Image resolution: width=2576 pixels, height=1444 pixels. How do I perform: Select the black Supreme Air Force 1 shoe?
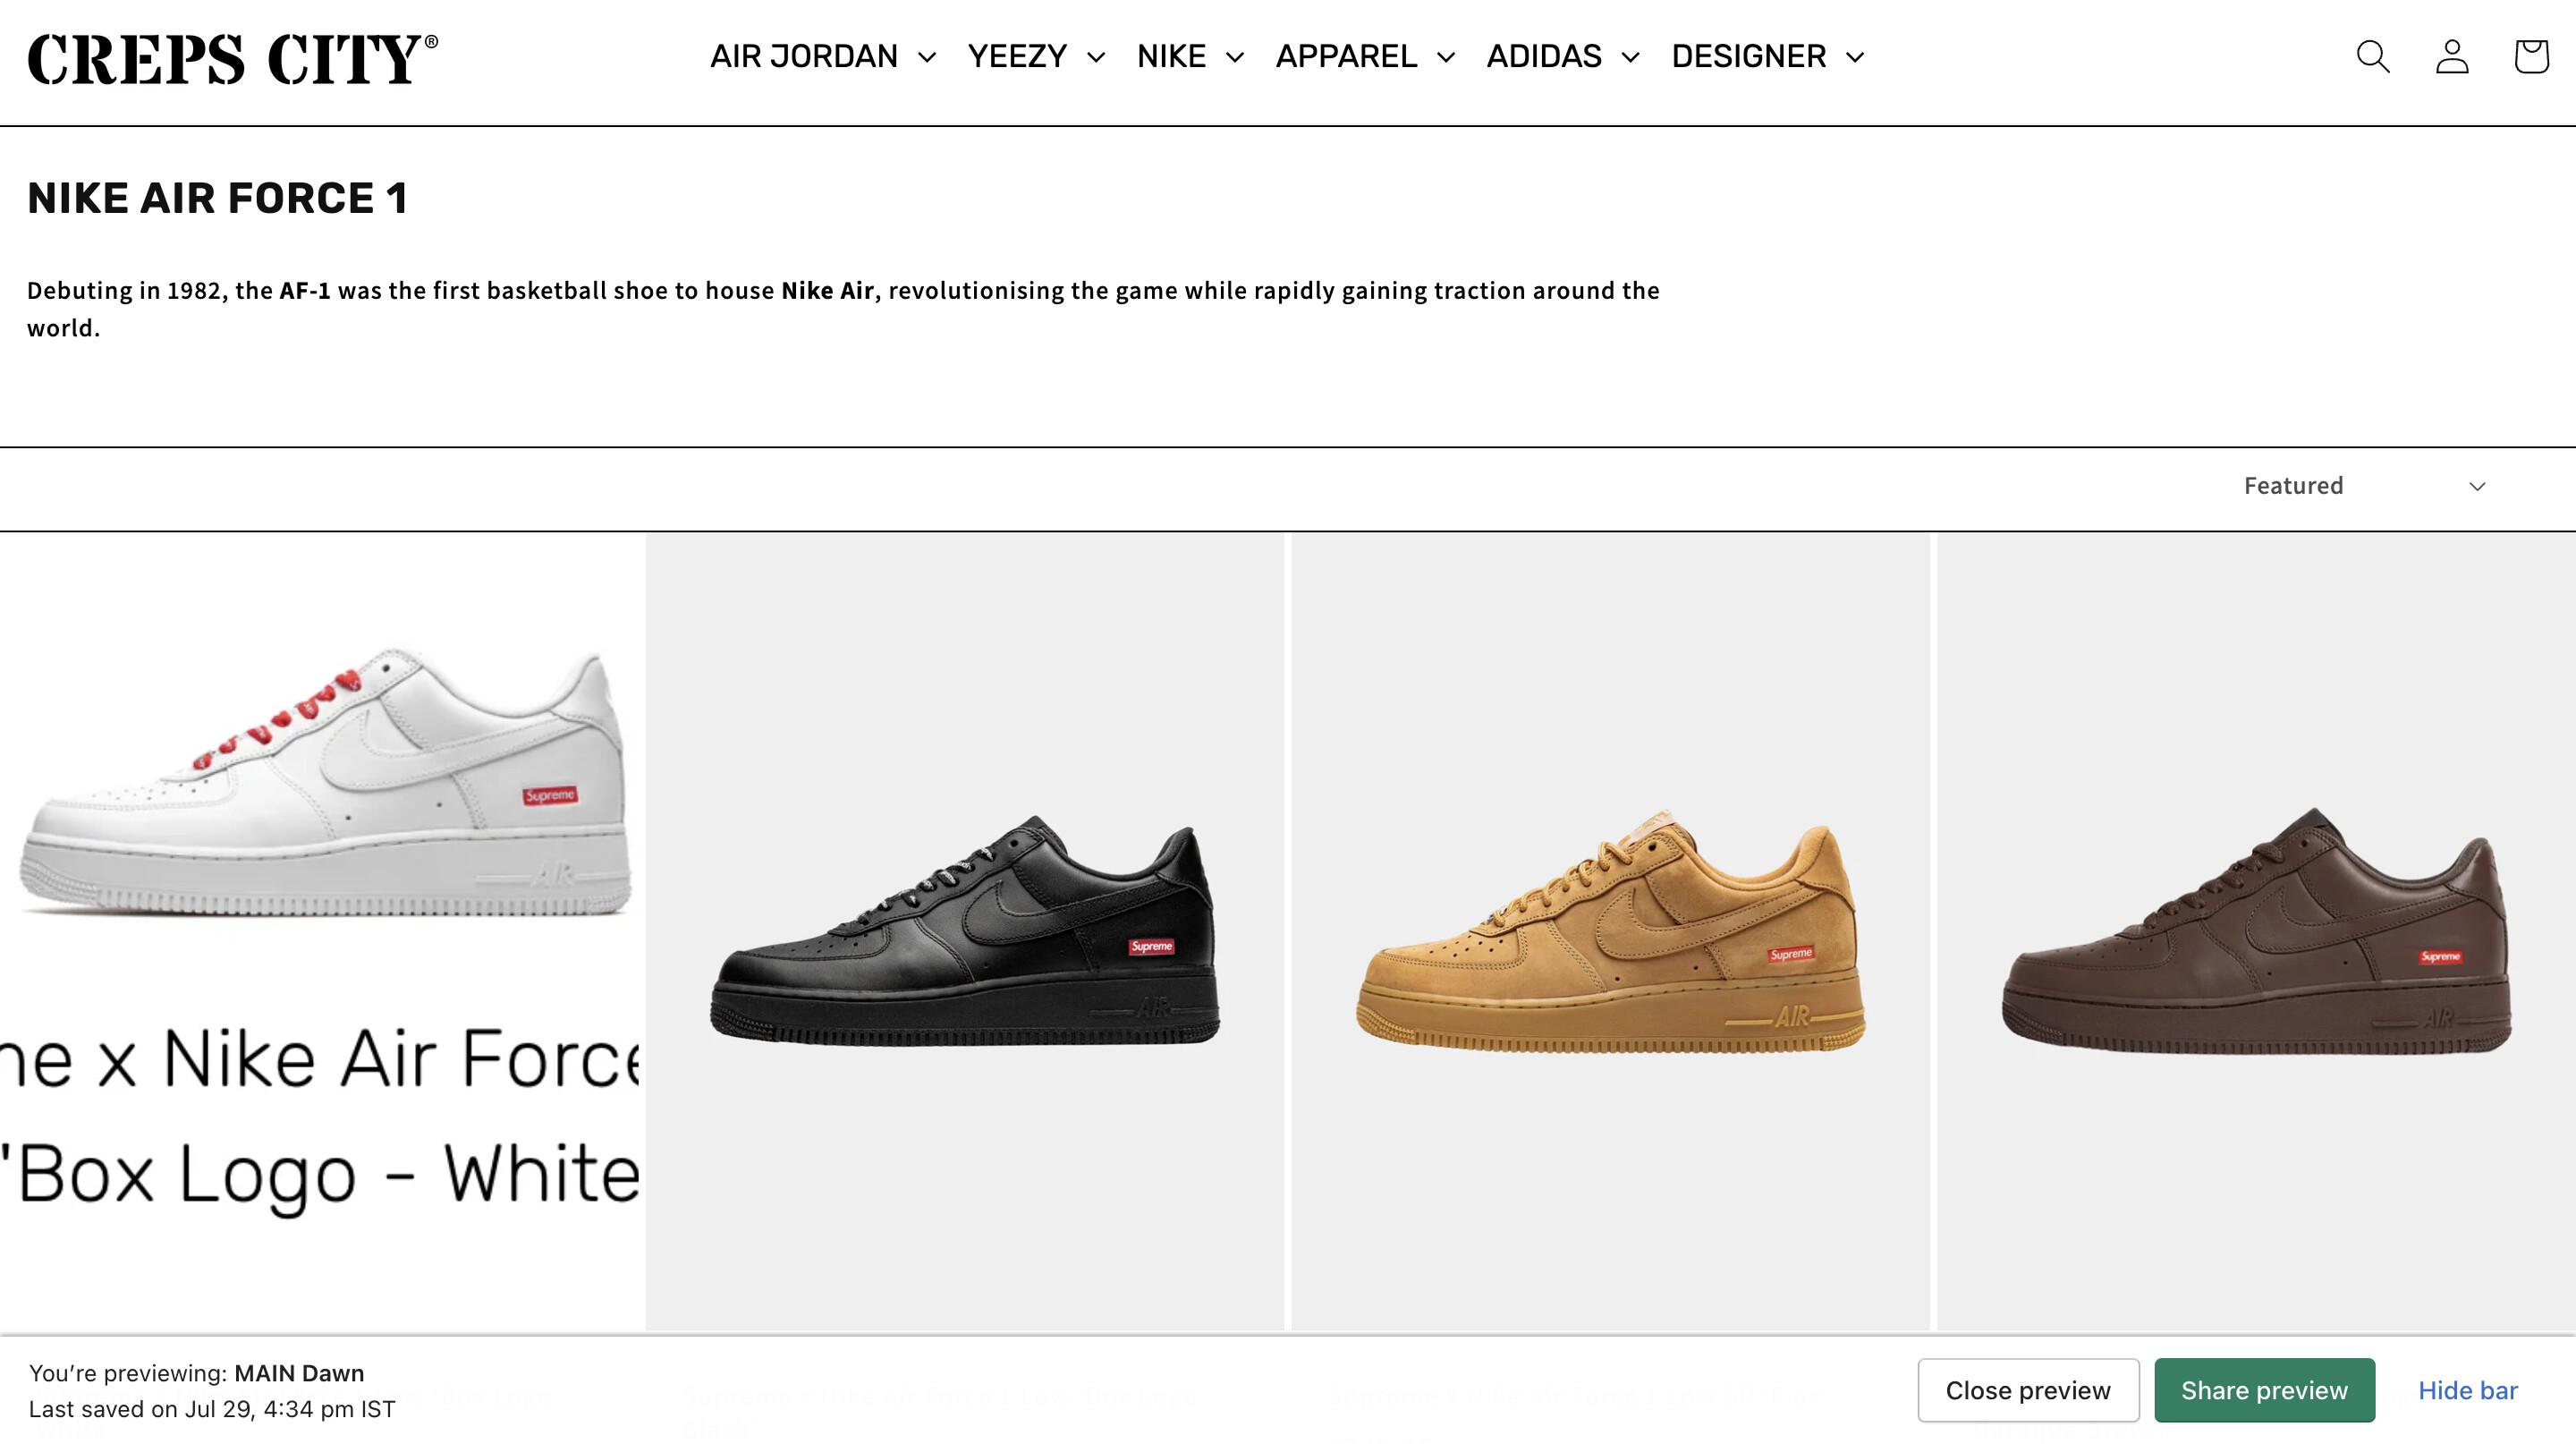pyautogui.click(x=965, y=930)
